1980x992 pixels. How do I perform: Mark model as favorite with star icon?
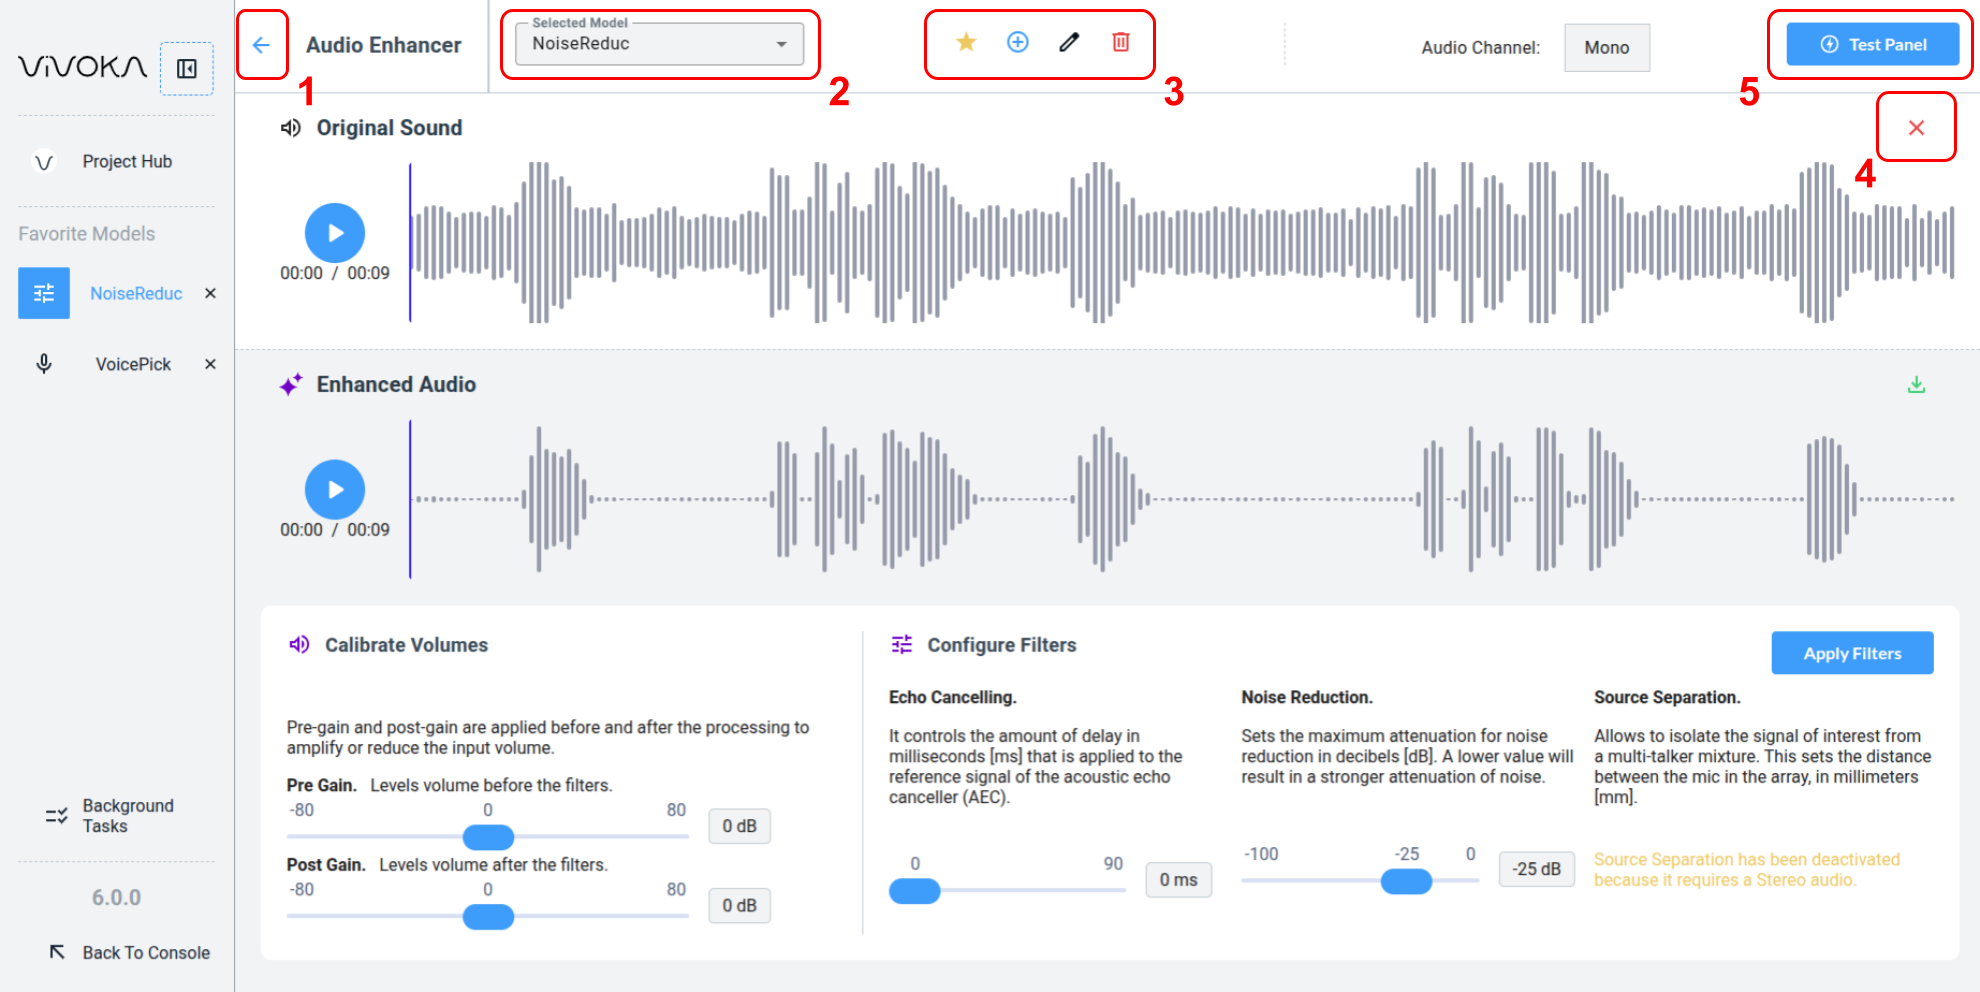(x=966, y=42)
